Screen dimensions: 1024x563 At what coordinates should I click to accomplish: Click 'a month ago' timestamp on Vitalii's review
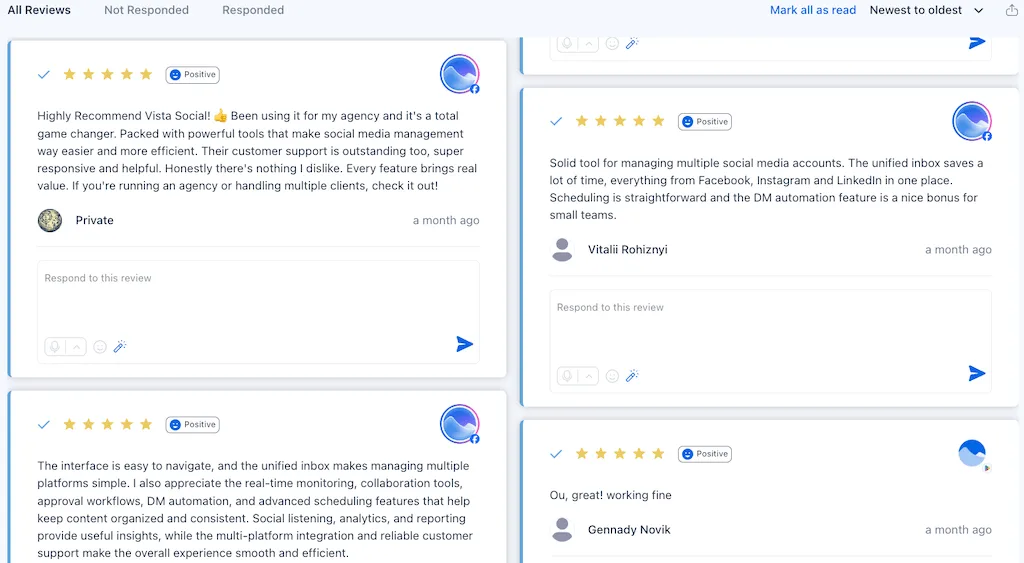click(x=958, y=250)
